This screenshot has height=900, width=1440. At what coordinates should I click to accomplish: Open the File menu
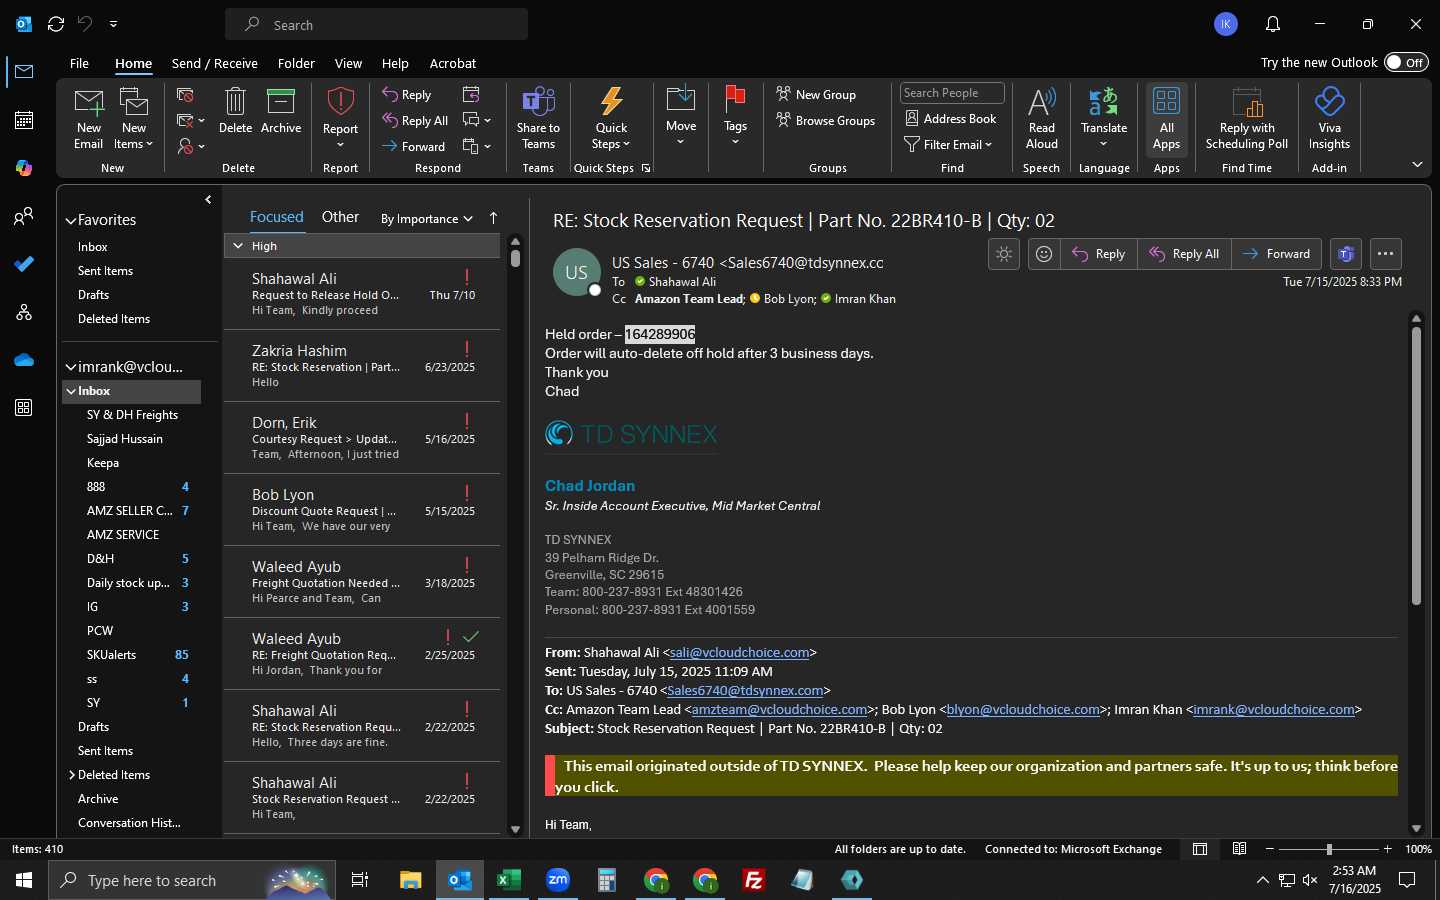click(x=79, y=63)
